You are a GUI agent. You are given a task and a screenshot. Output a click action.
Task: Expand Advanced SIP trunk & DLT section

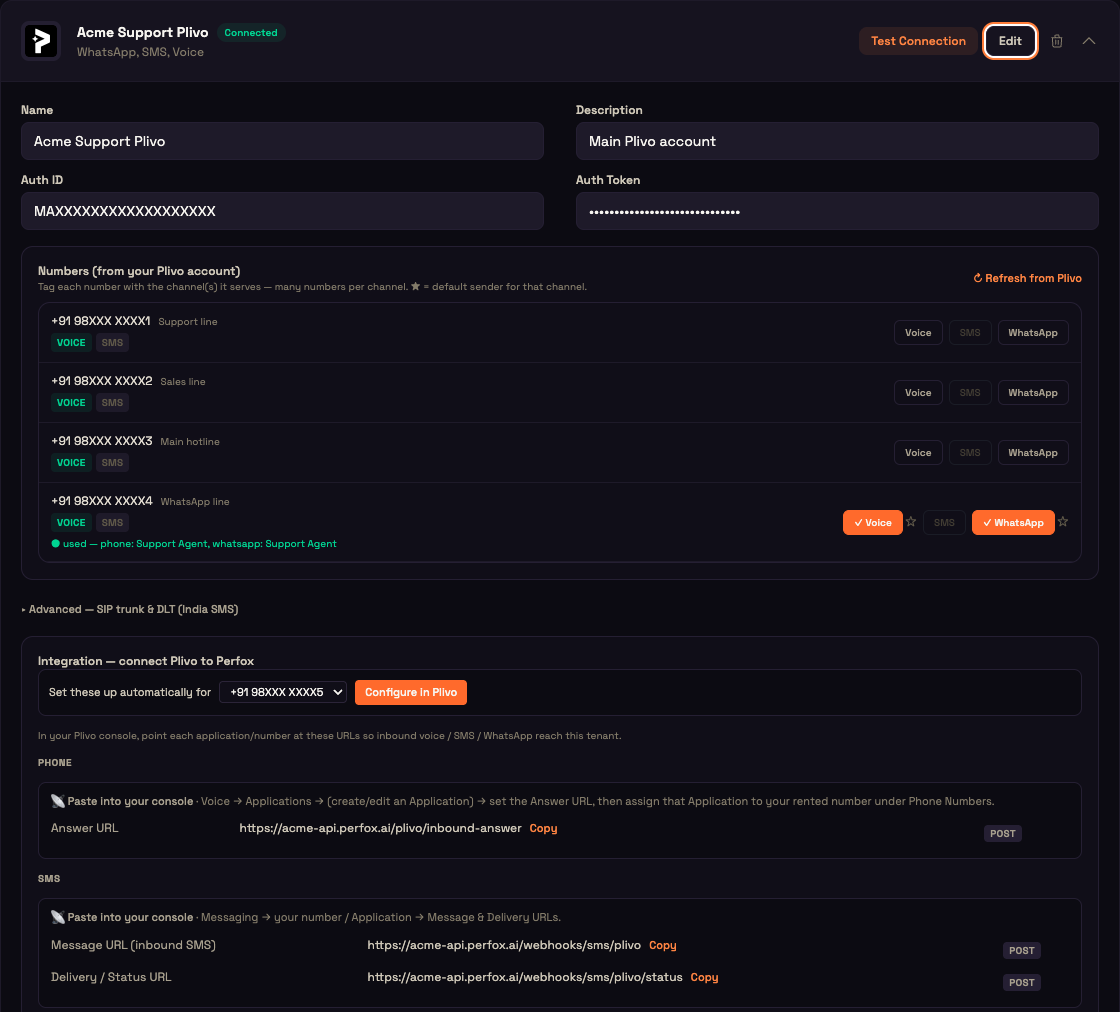(x=130, y=609)
